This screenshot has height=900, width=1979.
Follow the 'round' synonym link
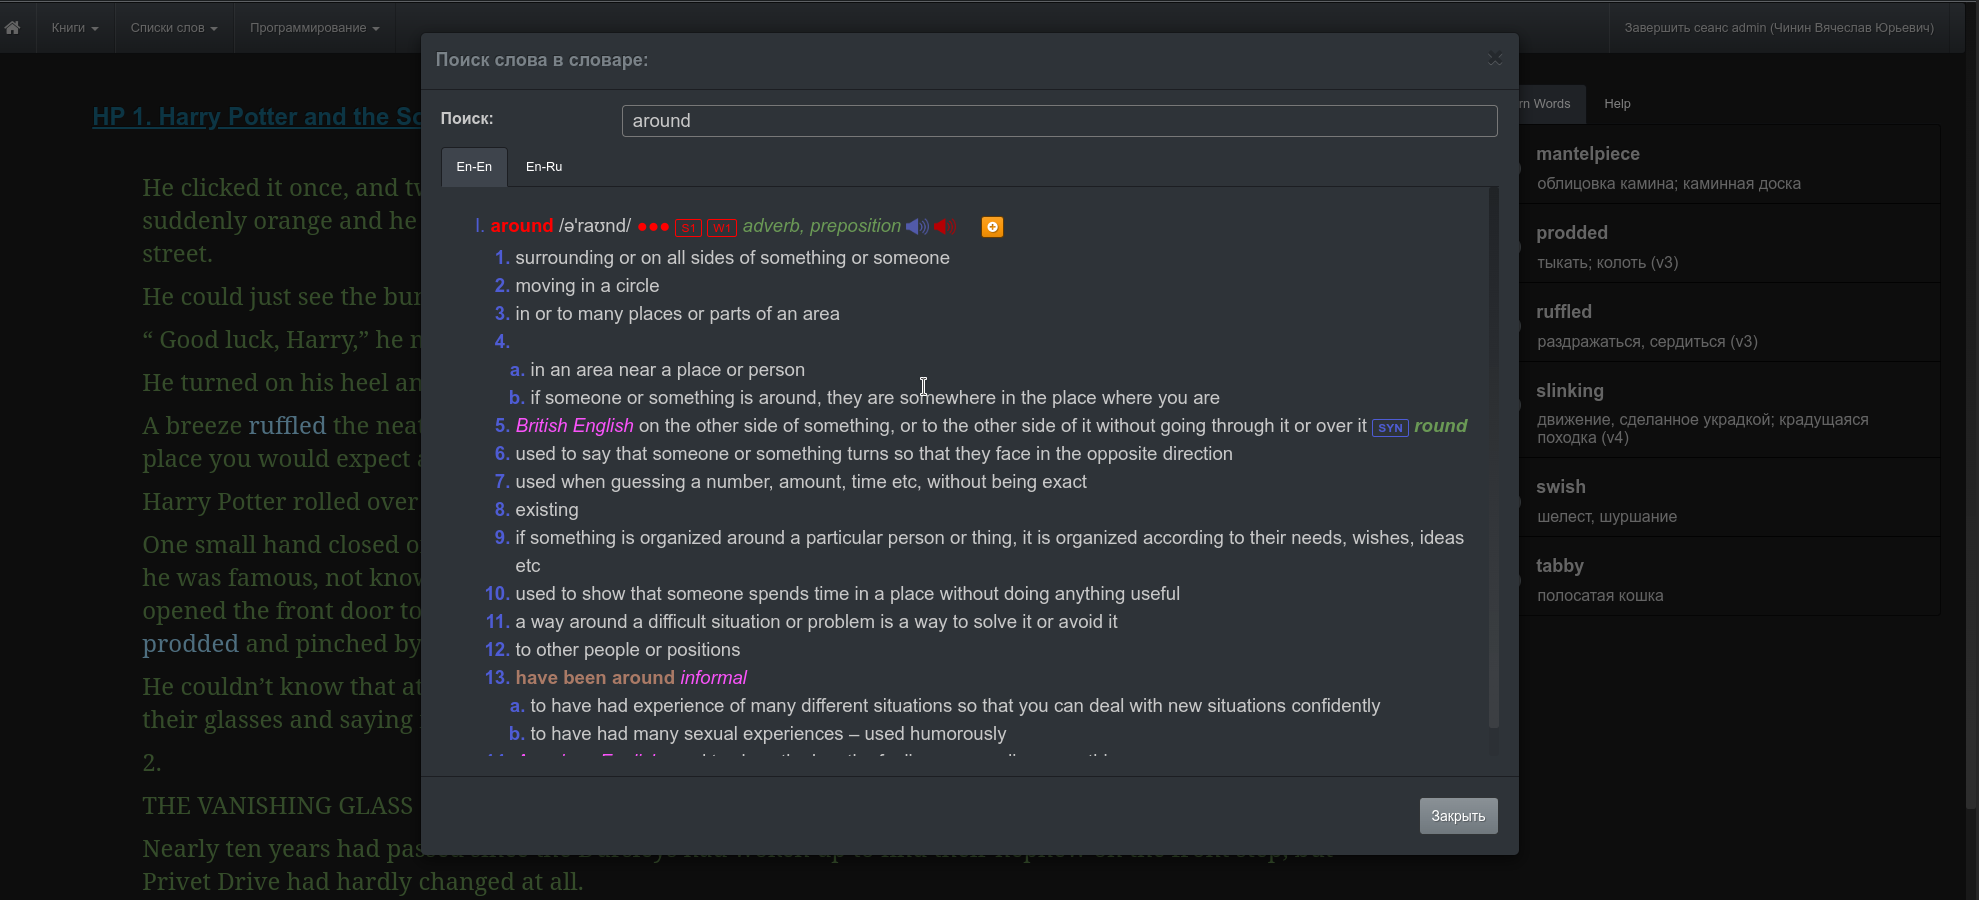pyautogui.click(x=1440, y=426)
